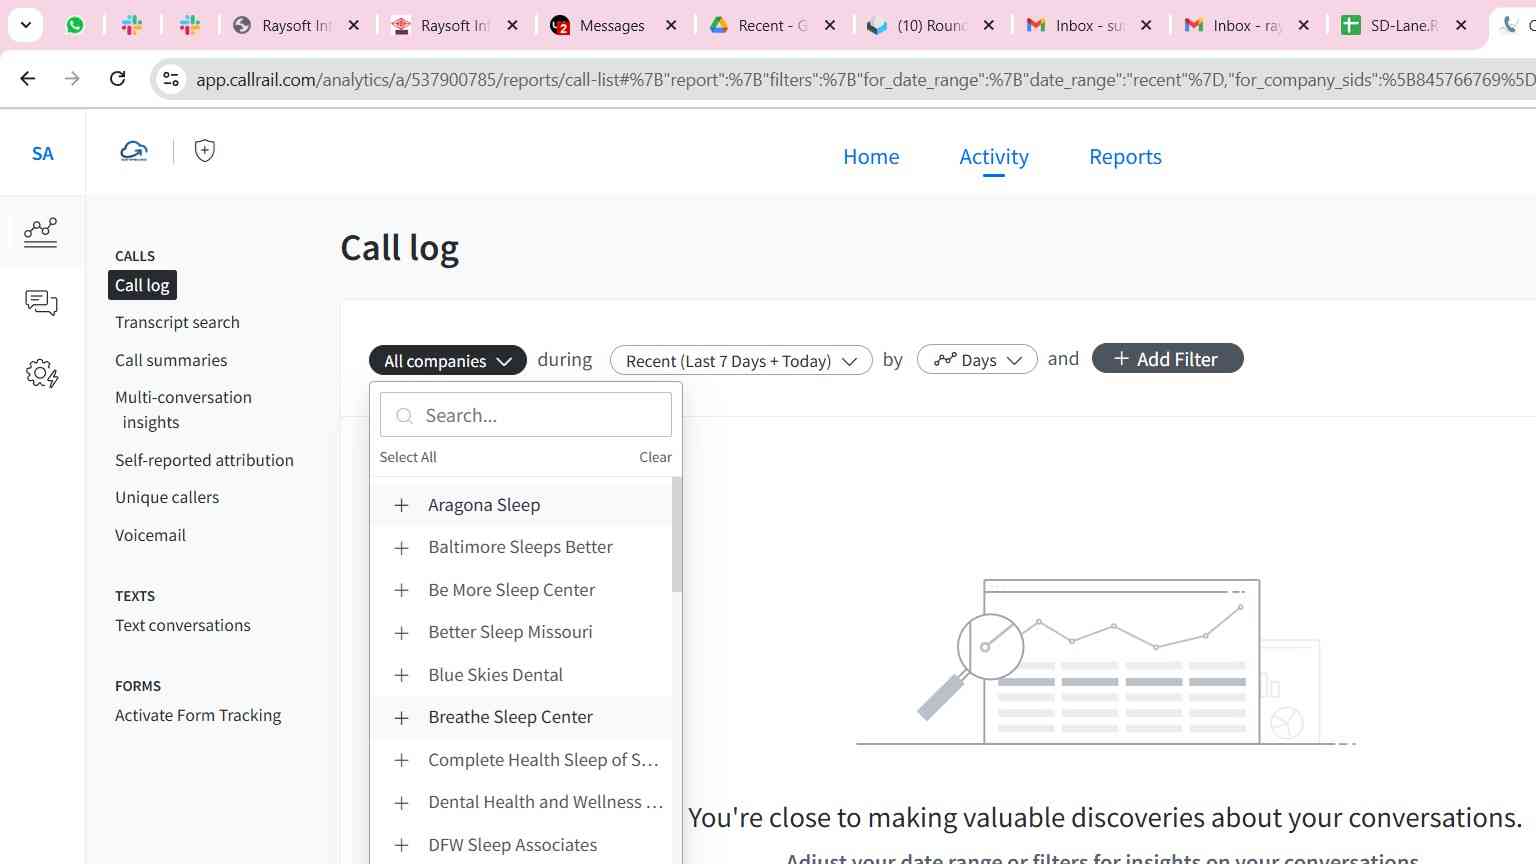Image resolution: width=1536 pixels, height=864 pixels.
Task: Switch to the SD-Lane spreadsheet tab
Action: [1403, 25]
